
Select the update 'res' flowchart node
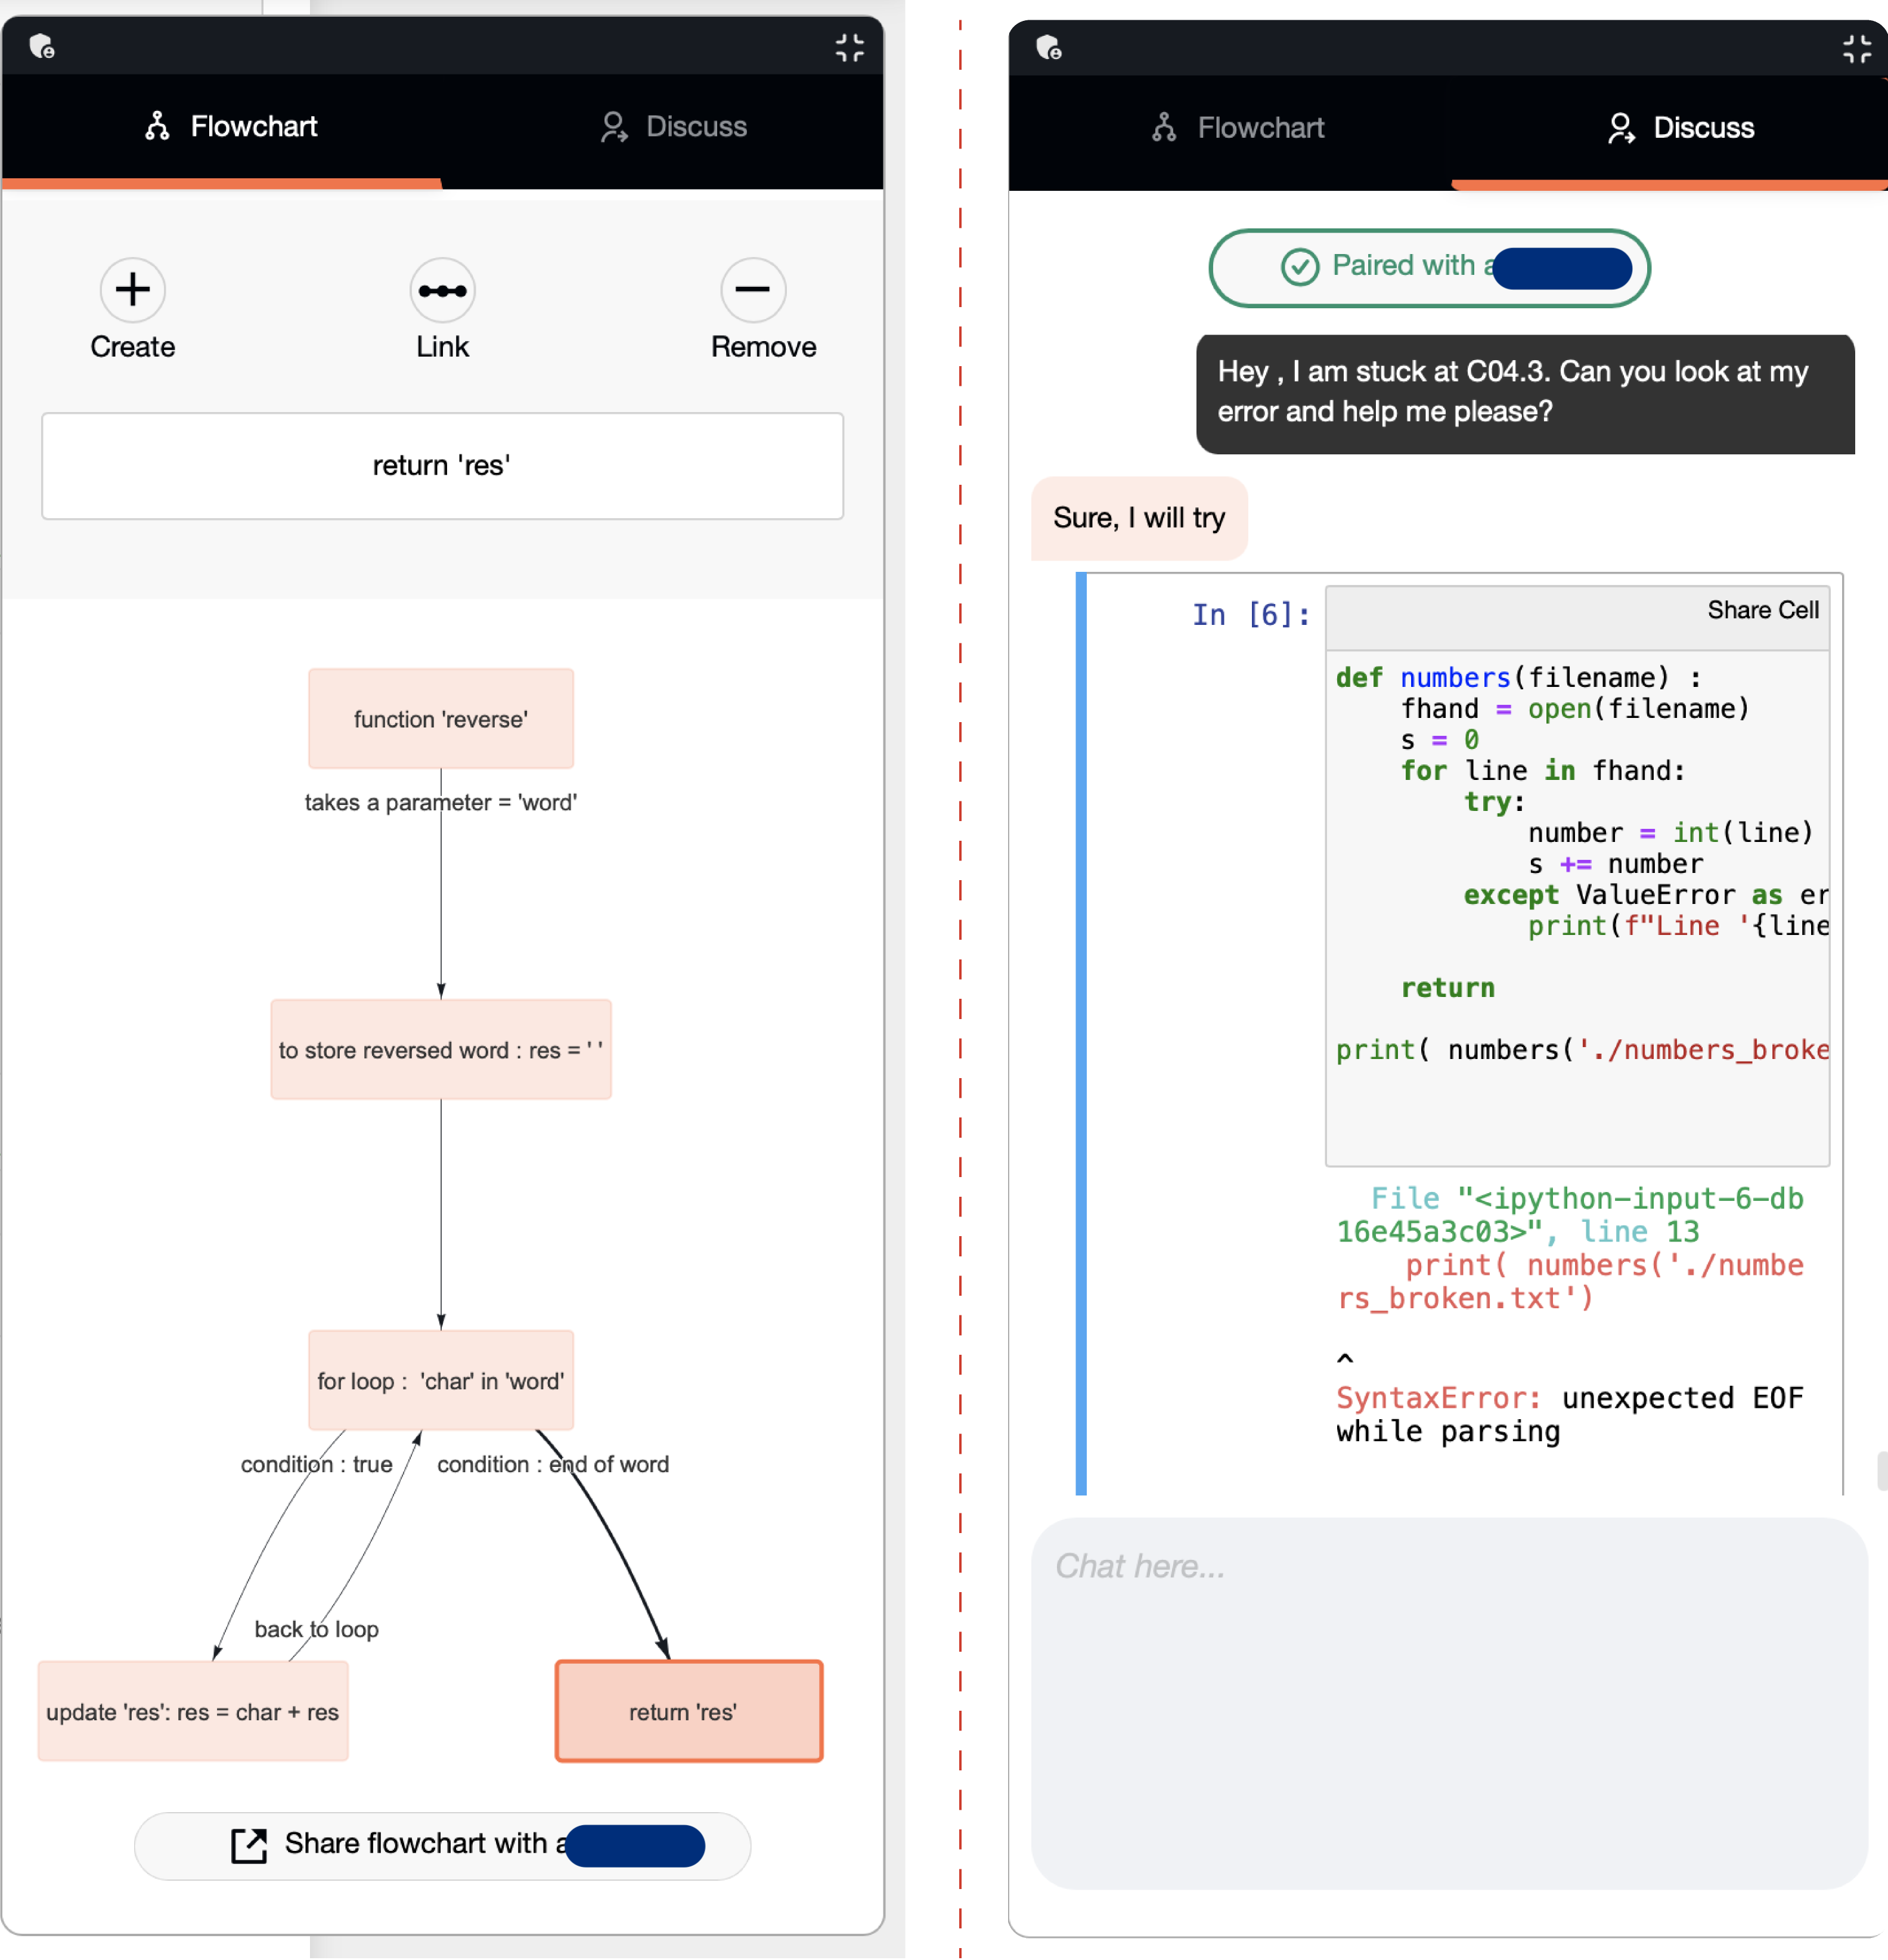click(193, 1711)
